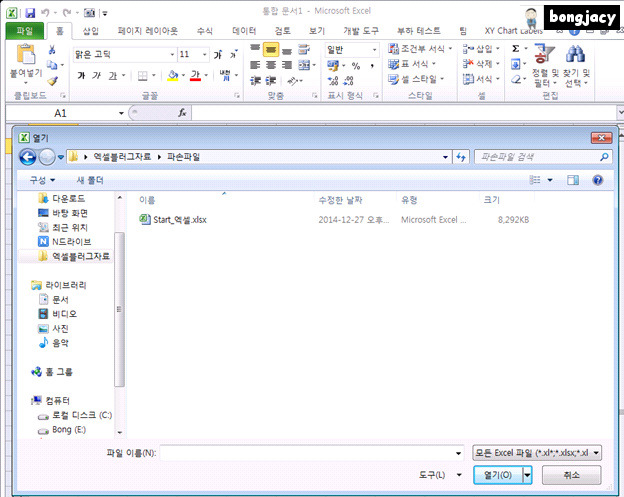Open the 구성 organize menu
This screenshot has width=624, height=497.
(x=42, y=180)
